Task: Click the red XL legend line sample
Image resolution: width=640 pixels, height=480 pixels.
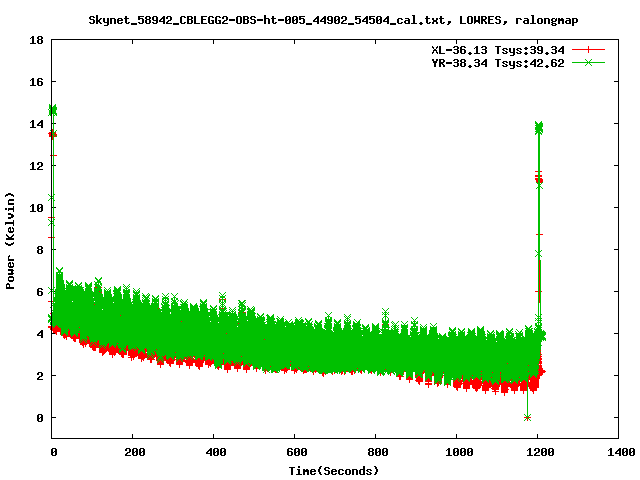Action: pos(588,50)
